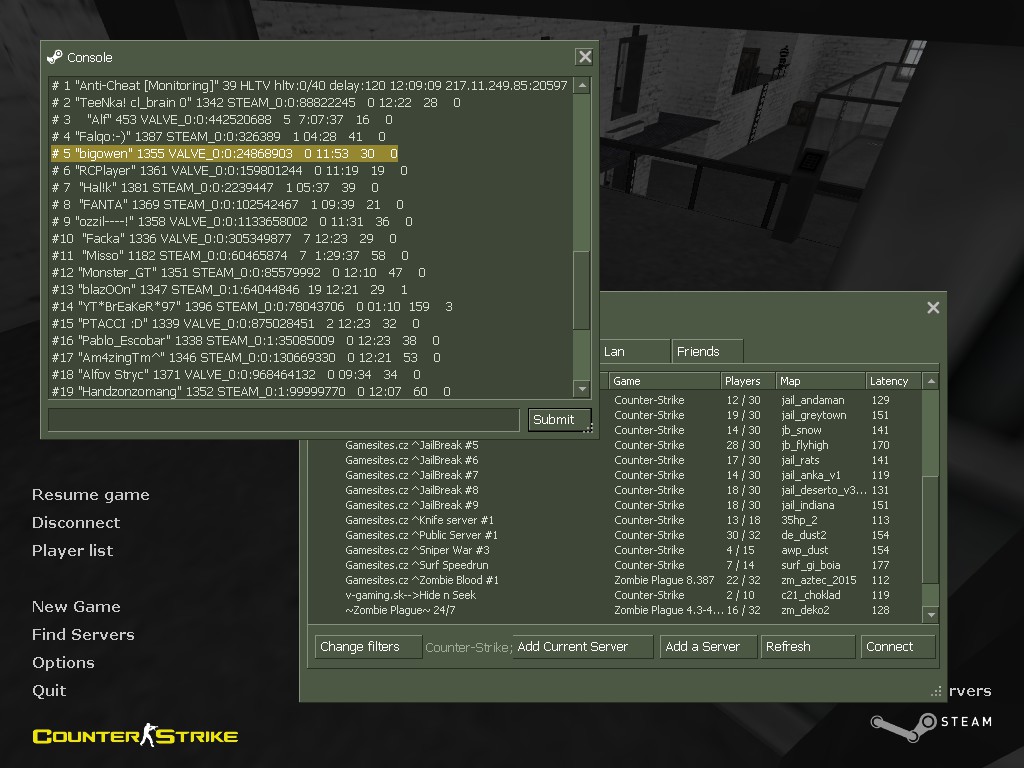Click the console scrollbar down arrow
Screen dimensions: 1024x768
(581, 389)
